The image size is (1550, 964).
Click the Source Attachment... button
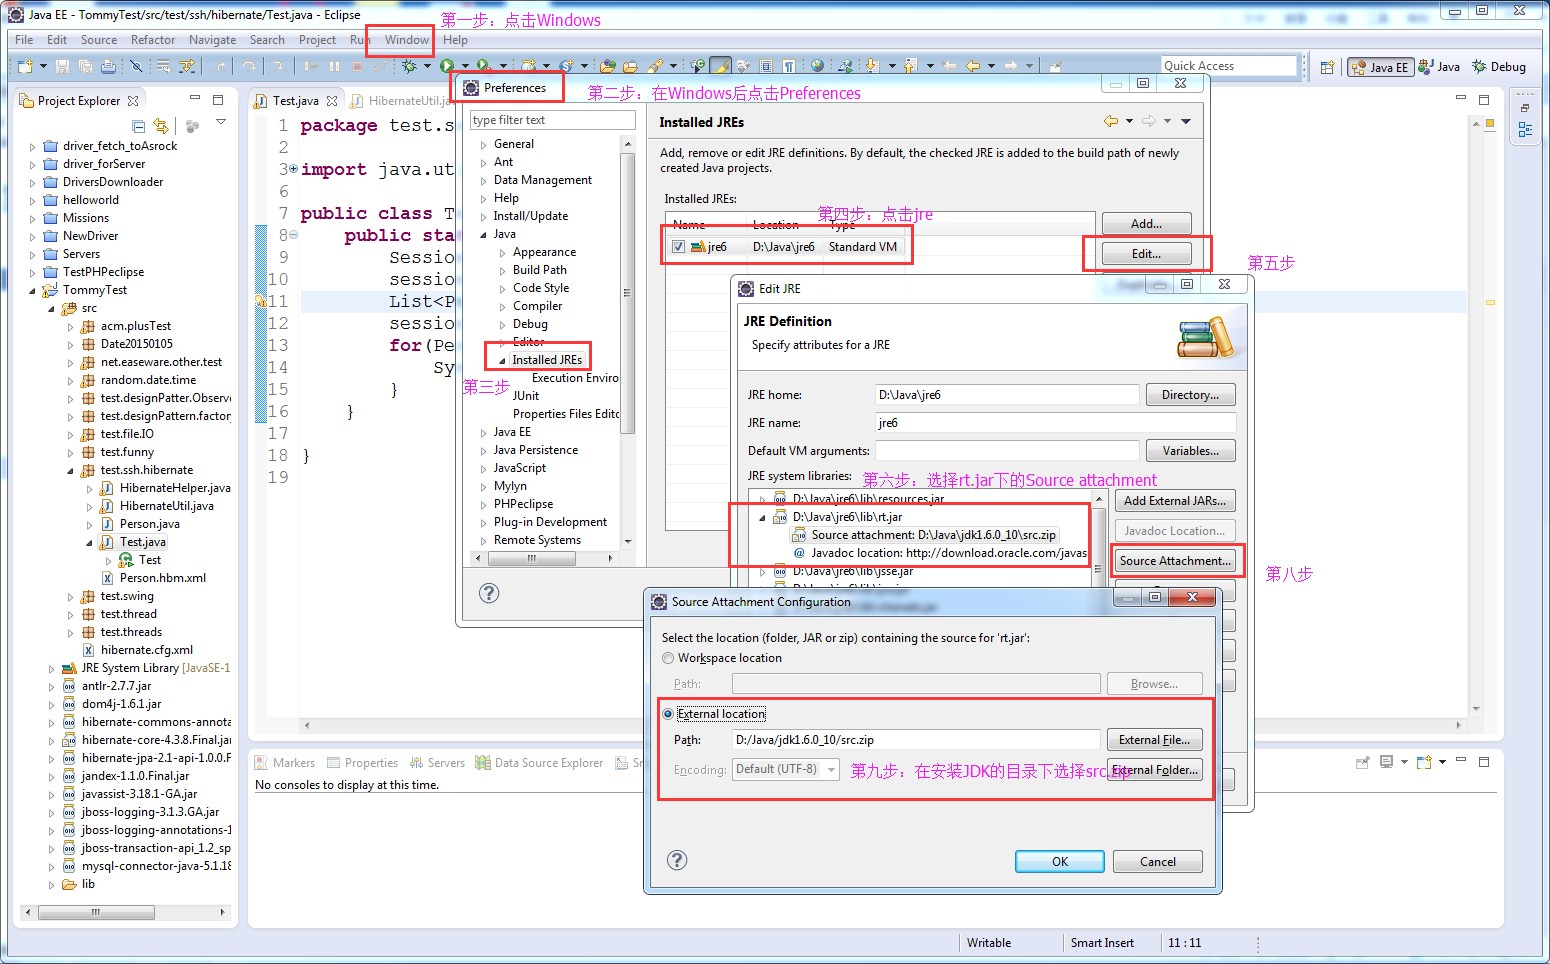(1175, 561)
